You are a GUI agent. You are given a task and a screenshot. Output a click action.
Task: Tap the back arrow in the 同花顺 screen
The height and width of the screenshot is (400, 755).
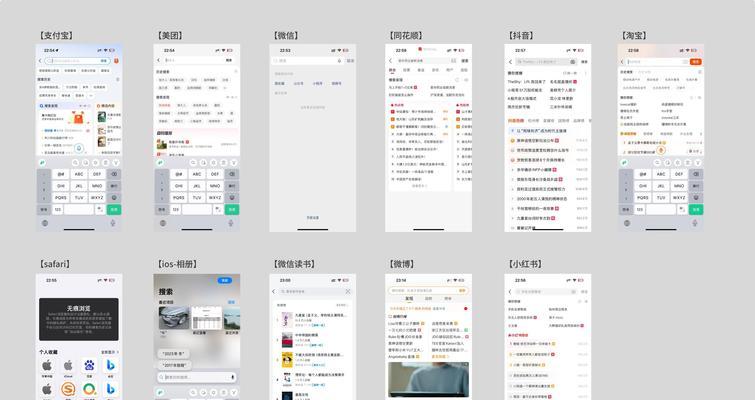391,61
